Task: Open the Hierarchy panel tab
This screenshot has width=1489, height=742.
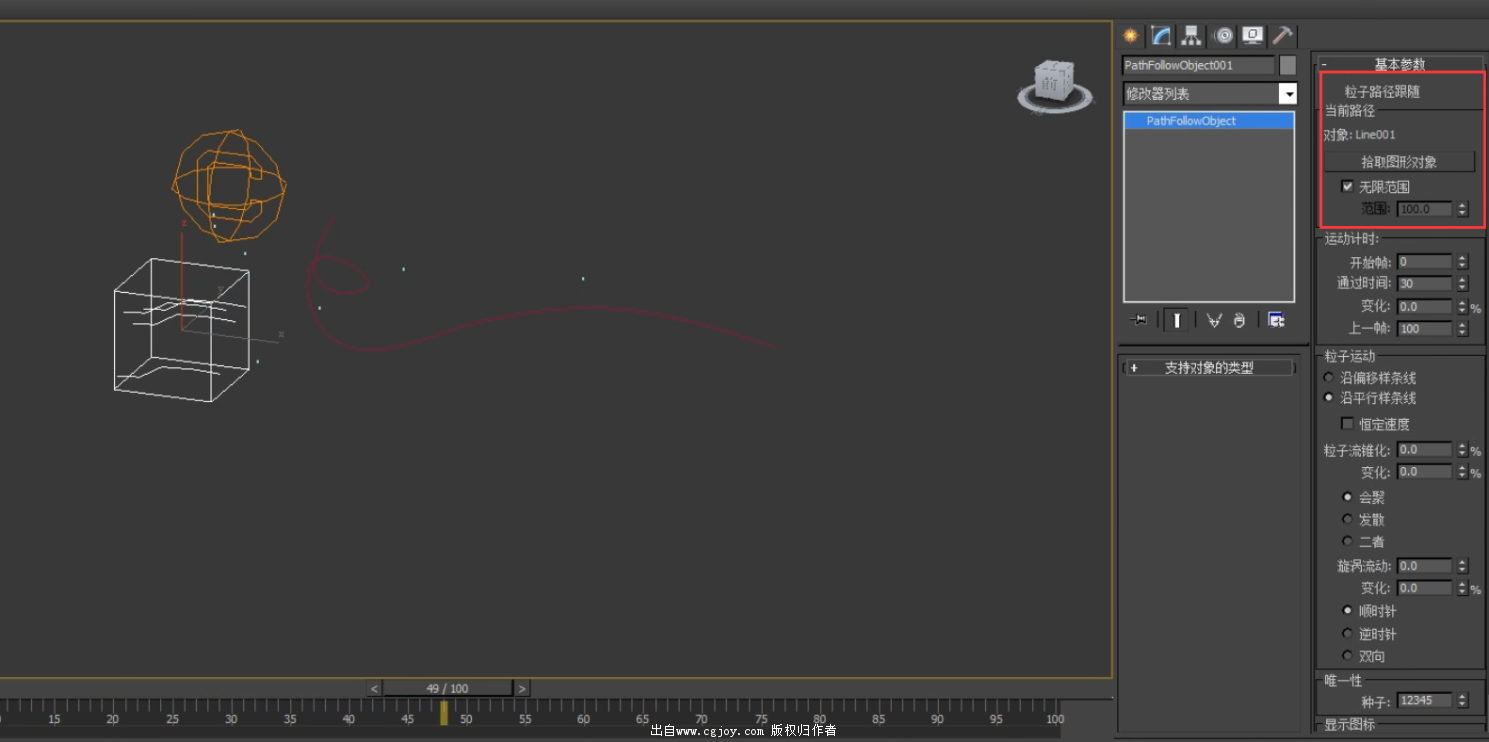Action: tap(1191, 35)
